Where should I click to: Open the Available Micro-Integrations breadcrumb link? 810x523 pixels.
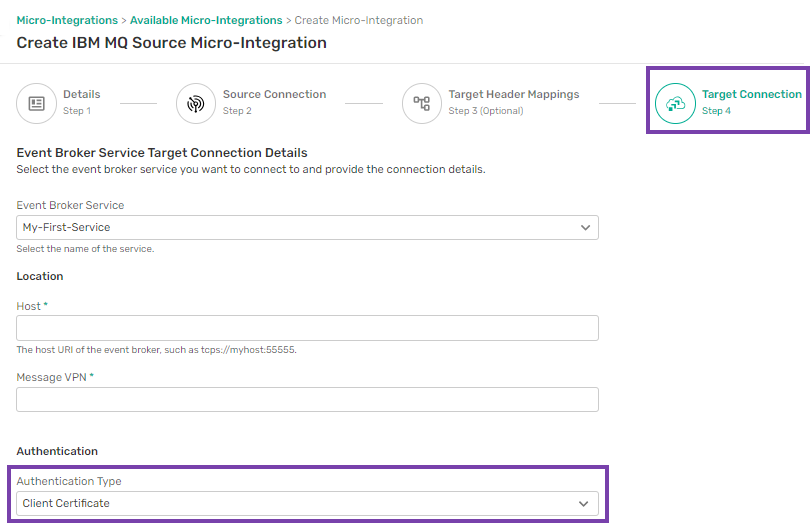tap(206, 20)
